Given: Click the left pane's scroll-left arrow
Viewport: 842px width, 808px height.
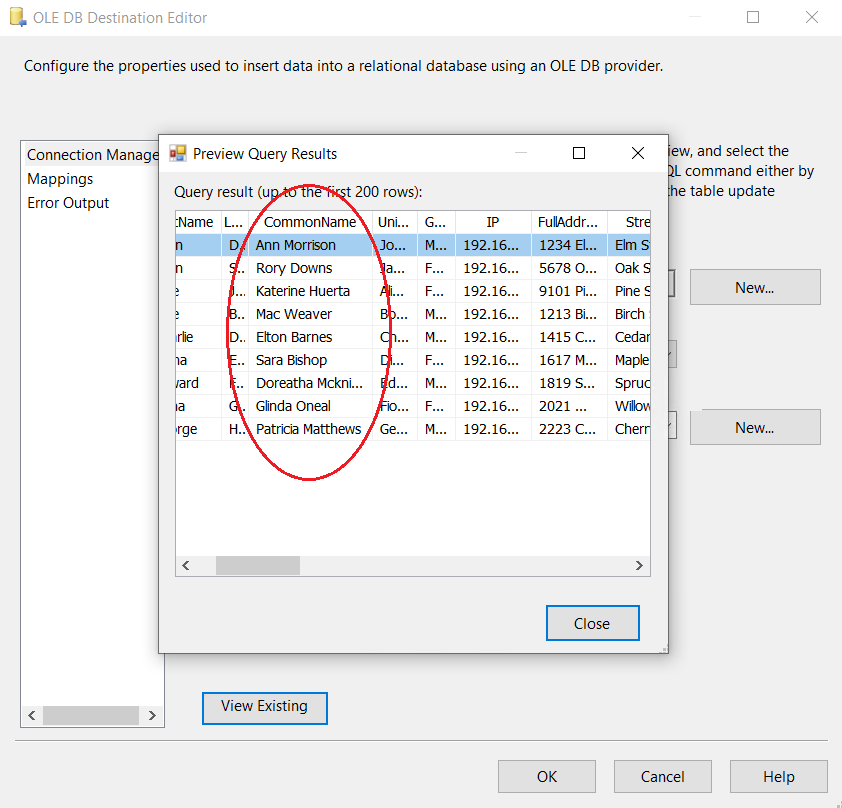Looking at the screenshot, I should pyautogui.click(x=32, y=716).
